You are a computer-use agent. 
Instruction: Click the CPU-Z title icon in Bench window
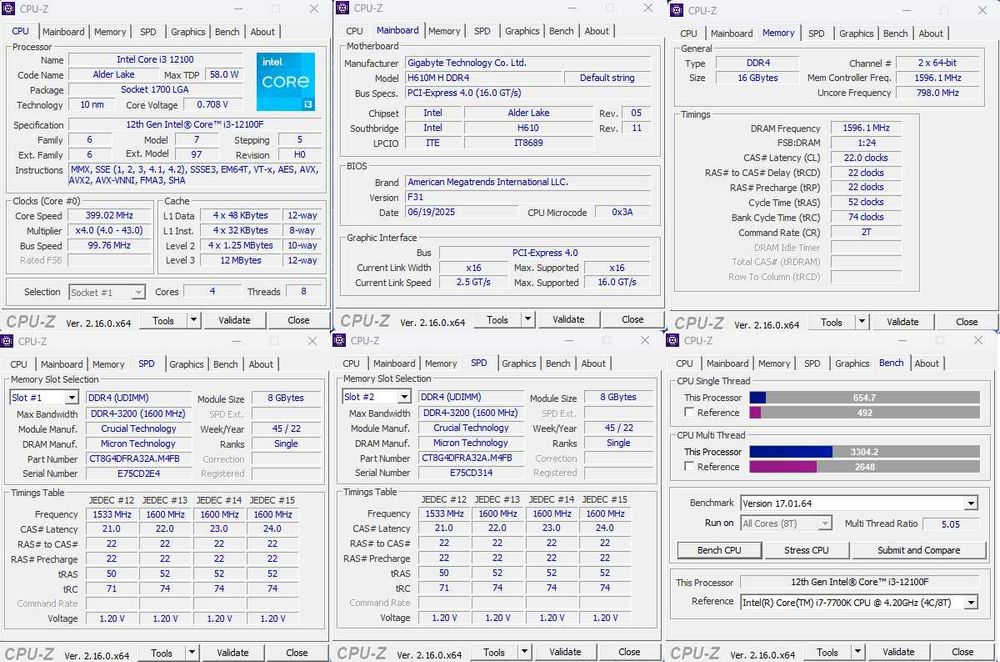[673, 340]
